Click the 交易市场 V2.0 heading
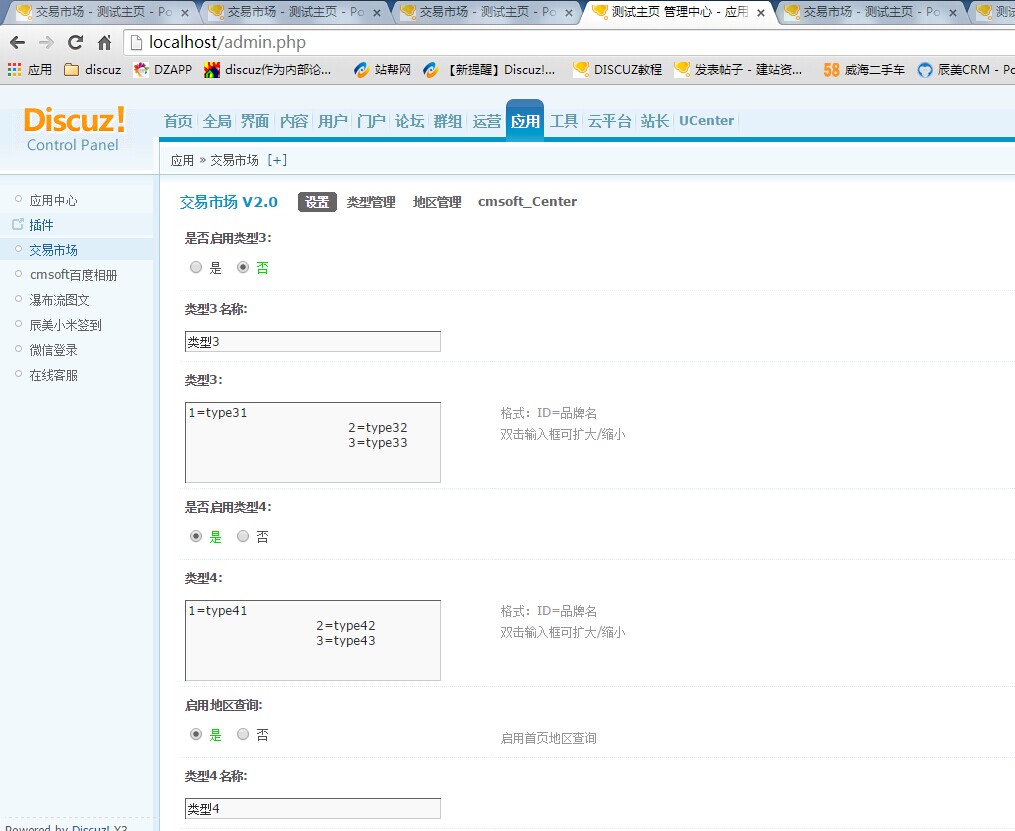 [229, 202]
